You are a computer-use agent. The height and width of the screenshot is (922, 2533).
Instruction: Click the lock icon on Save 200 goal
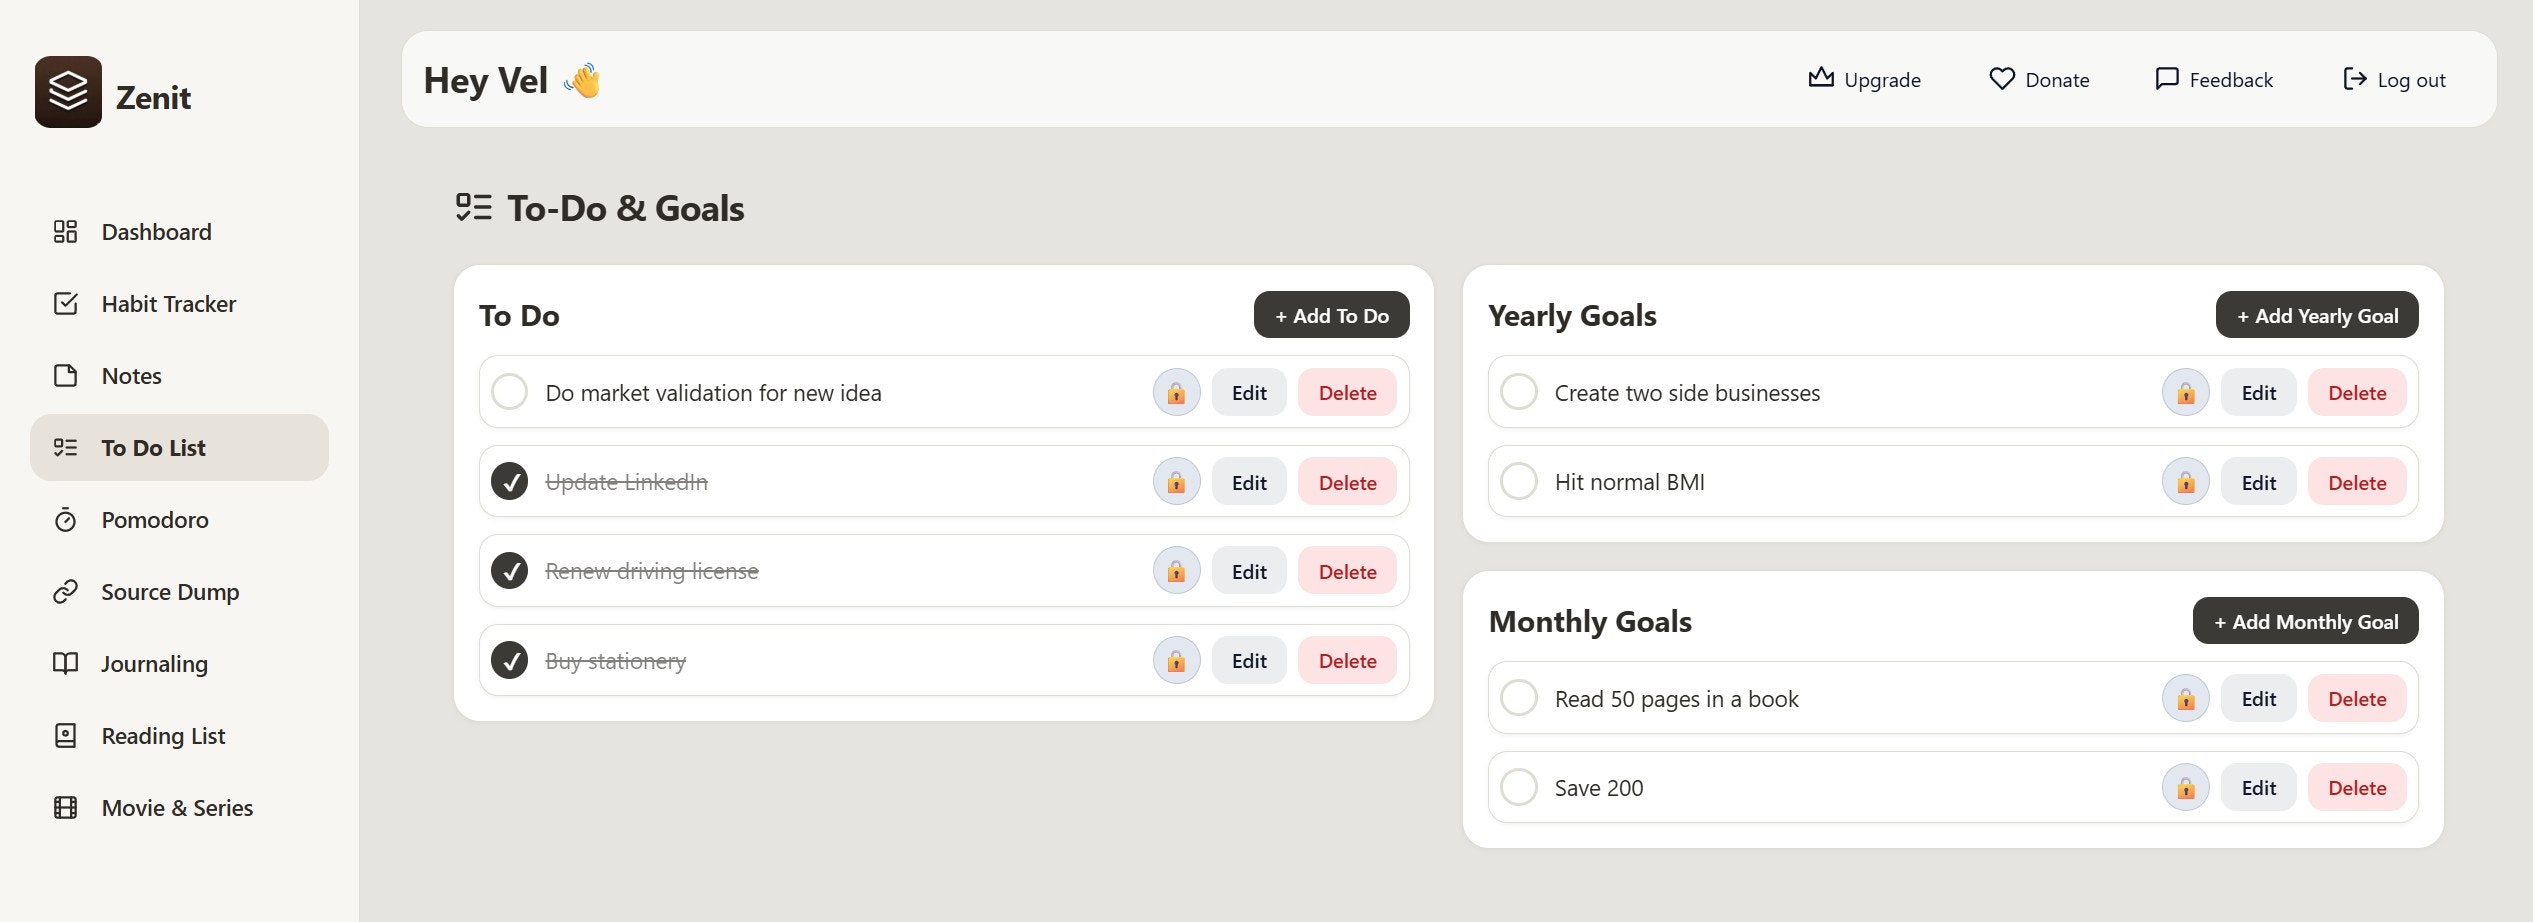coord(2185,788)
